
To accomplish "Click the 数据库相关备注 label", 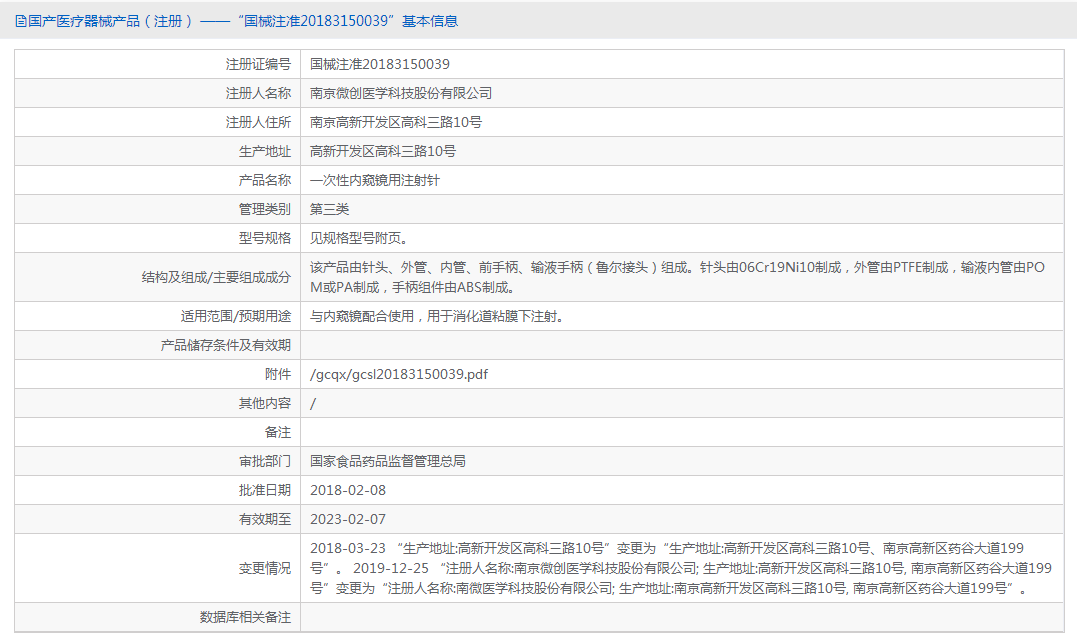I will 245,617.
